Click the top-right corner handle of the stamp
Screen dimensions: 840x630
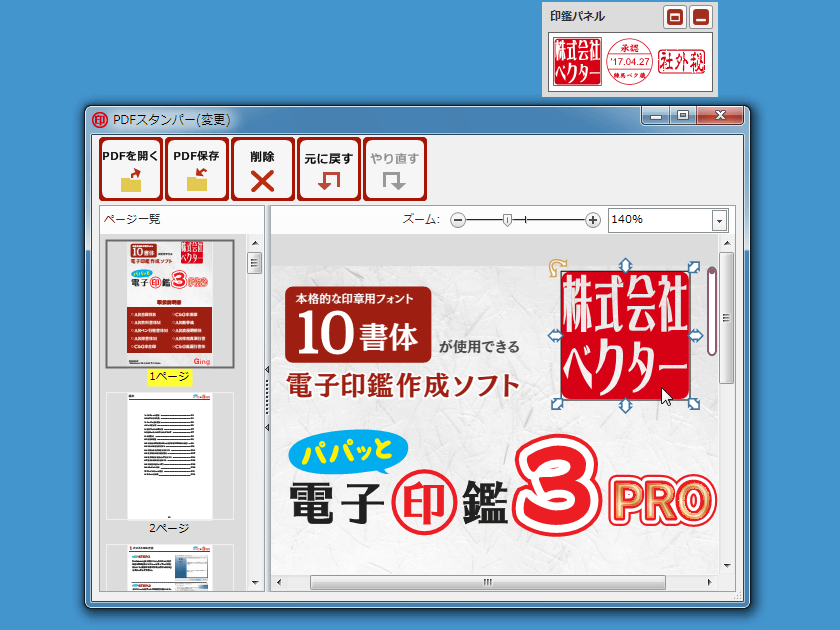click(694, 267)
